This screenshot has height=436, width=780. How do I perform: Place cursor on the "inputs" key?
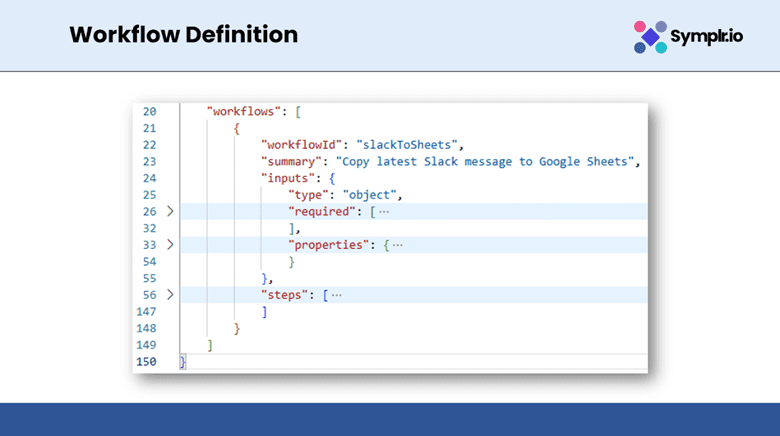pyautogui.click(x=287, y=178)
